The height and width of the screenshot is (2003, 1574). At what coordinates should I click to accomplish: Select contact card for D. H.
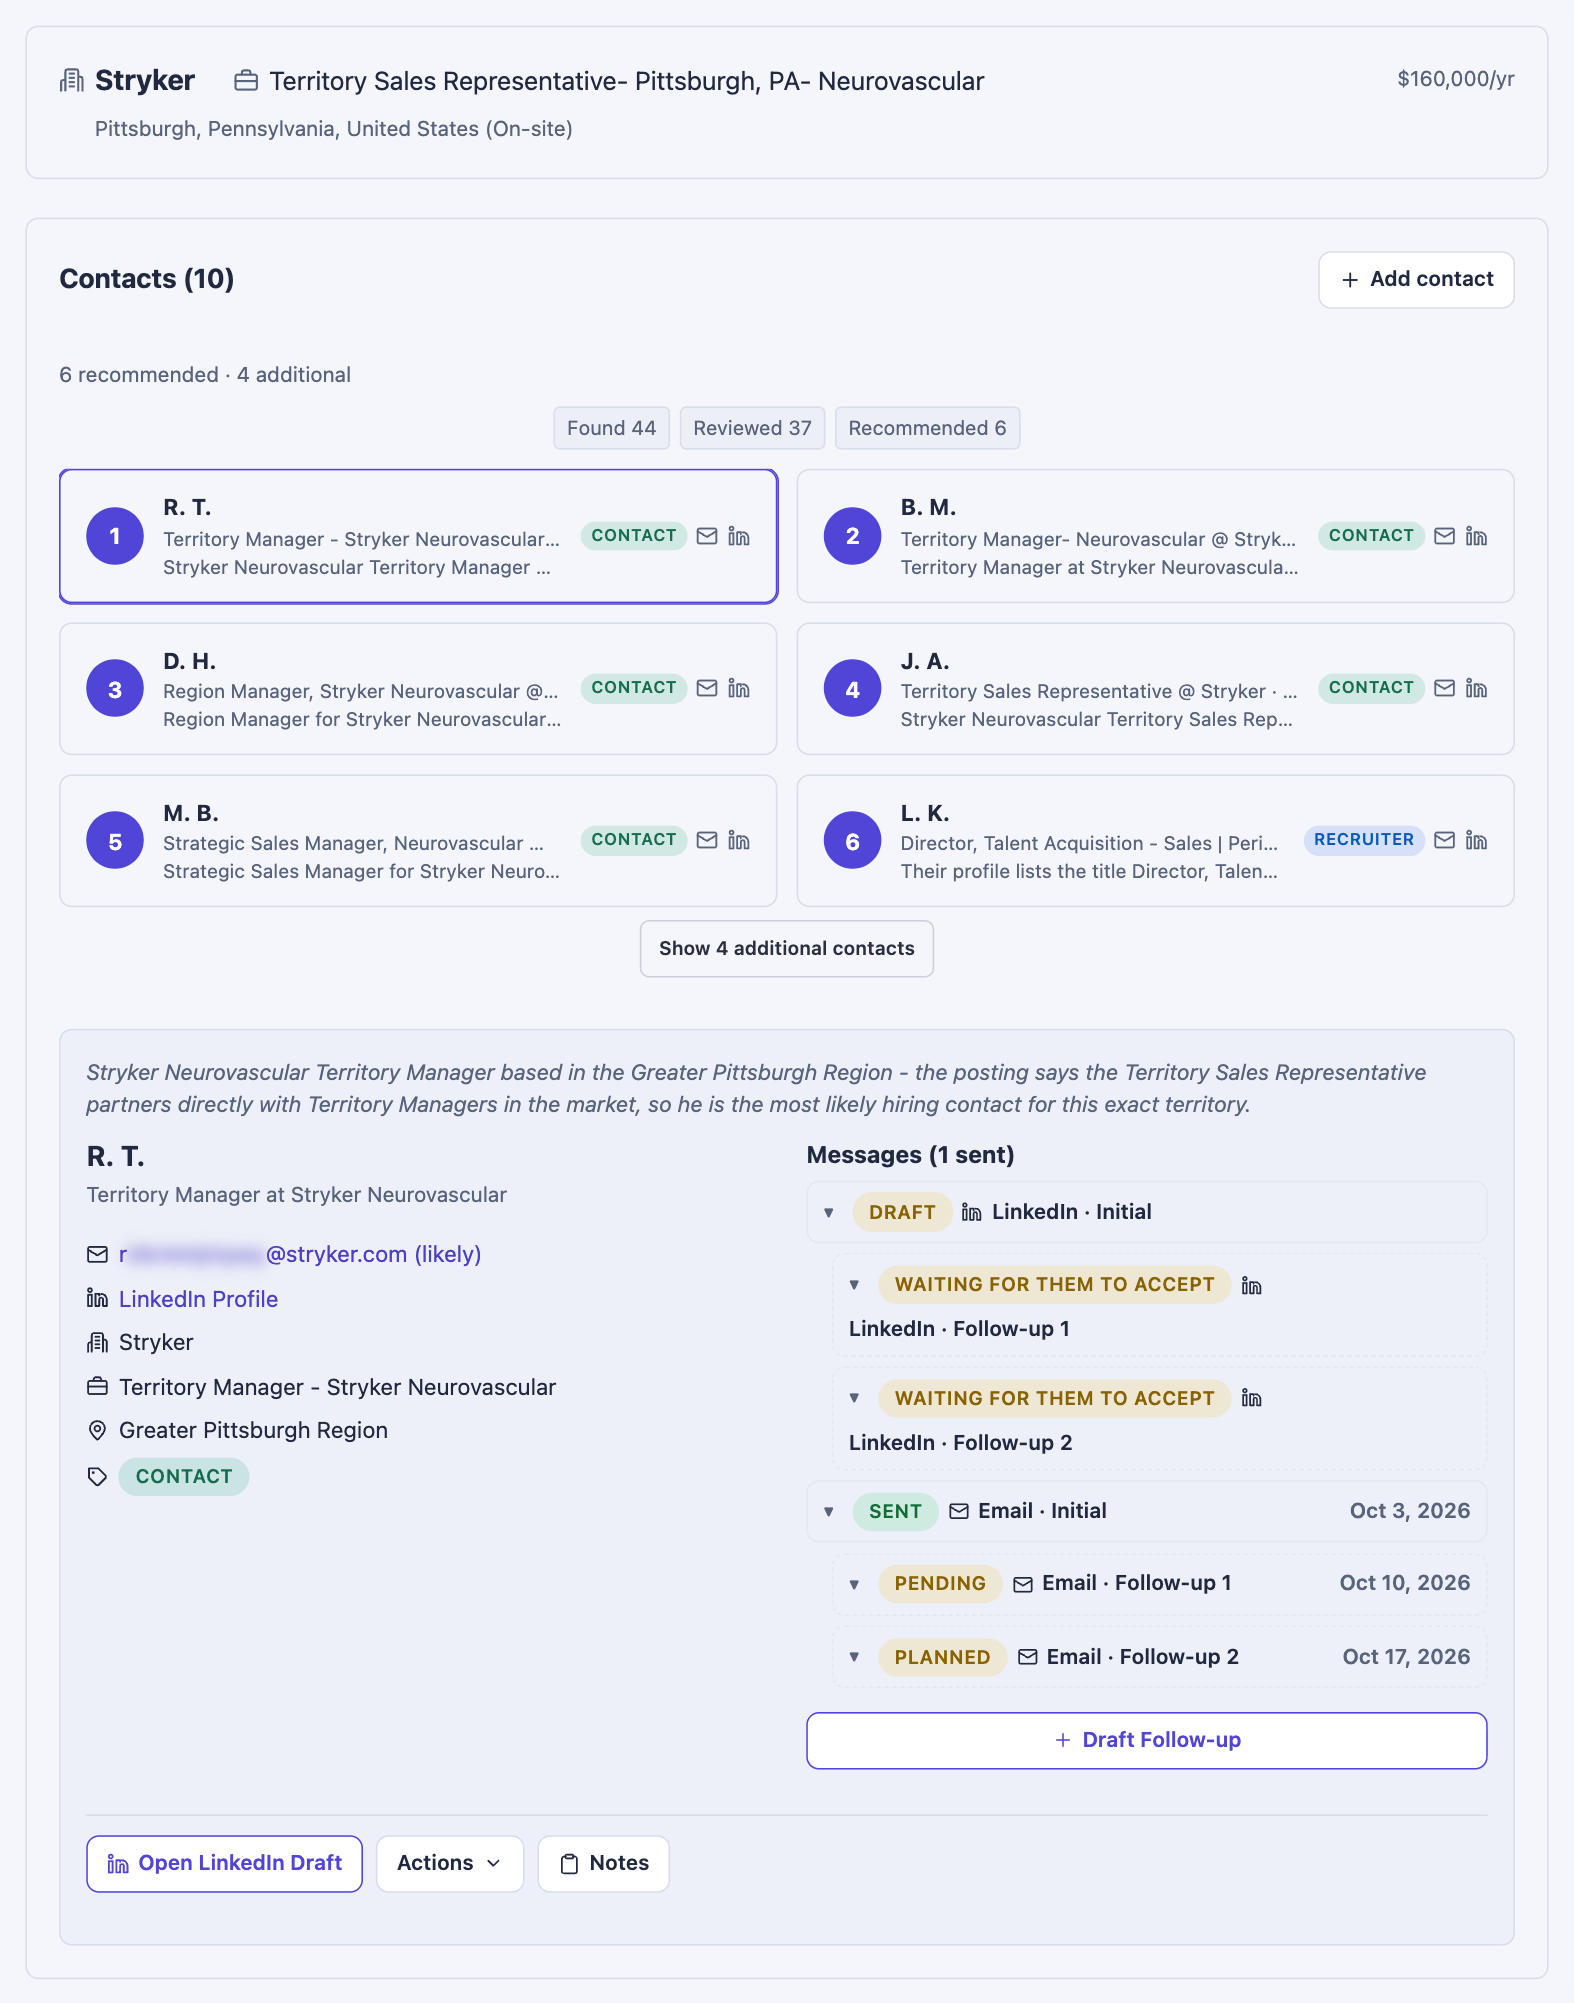click(418, 689)
